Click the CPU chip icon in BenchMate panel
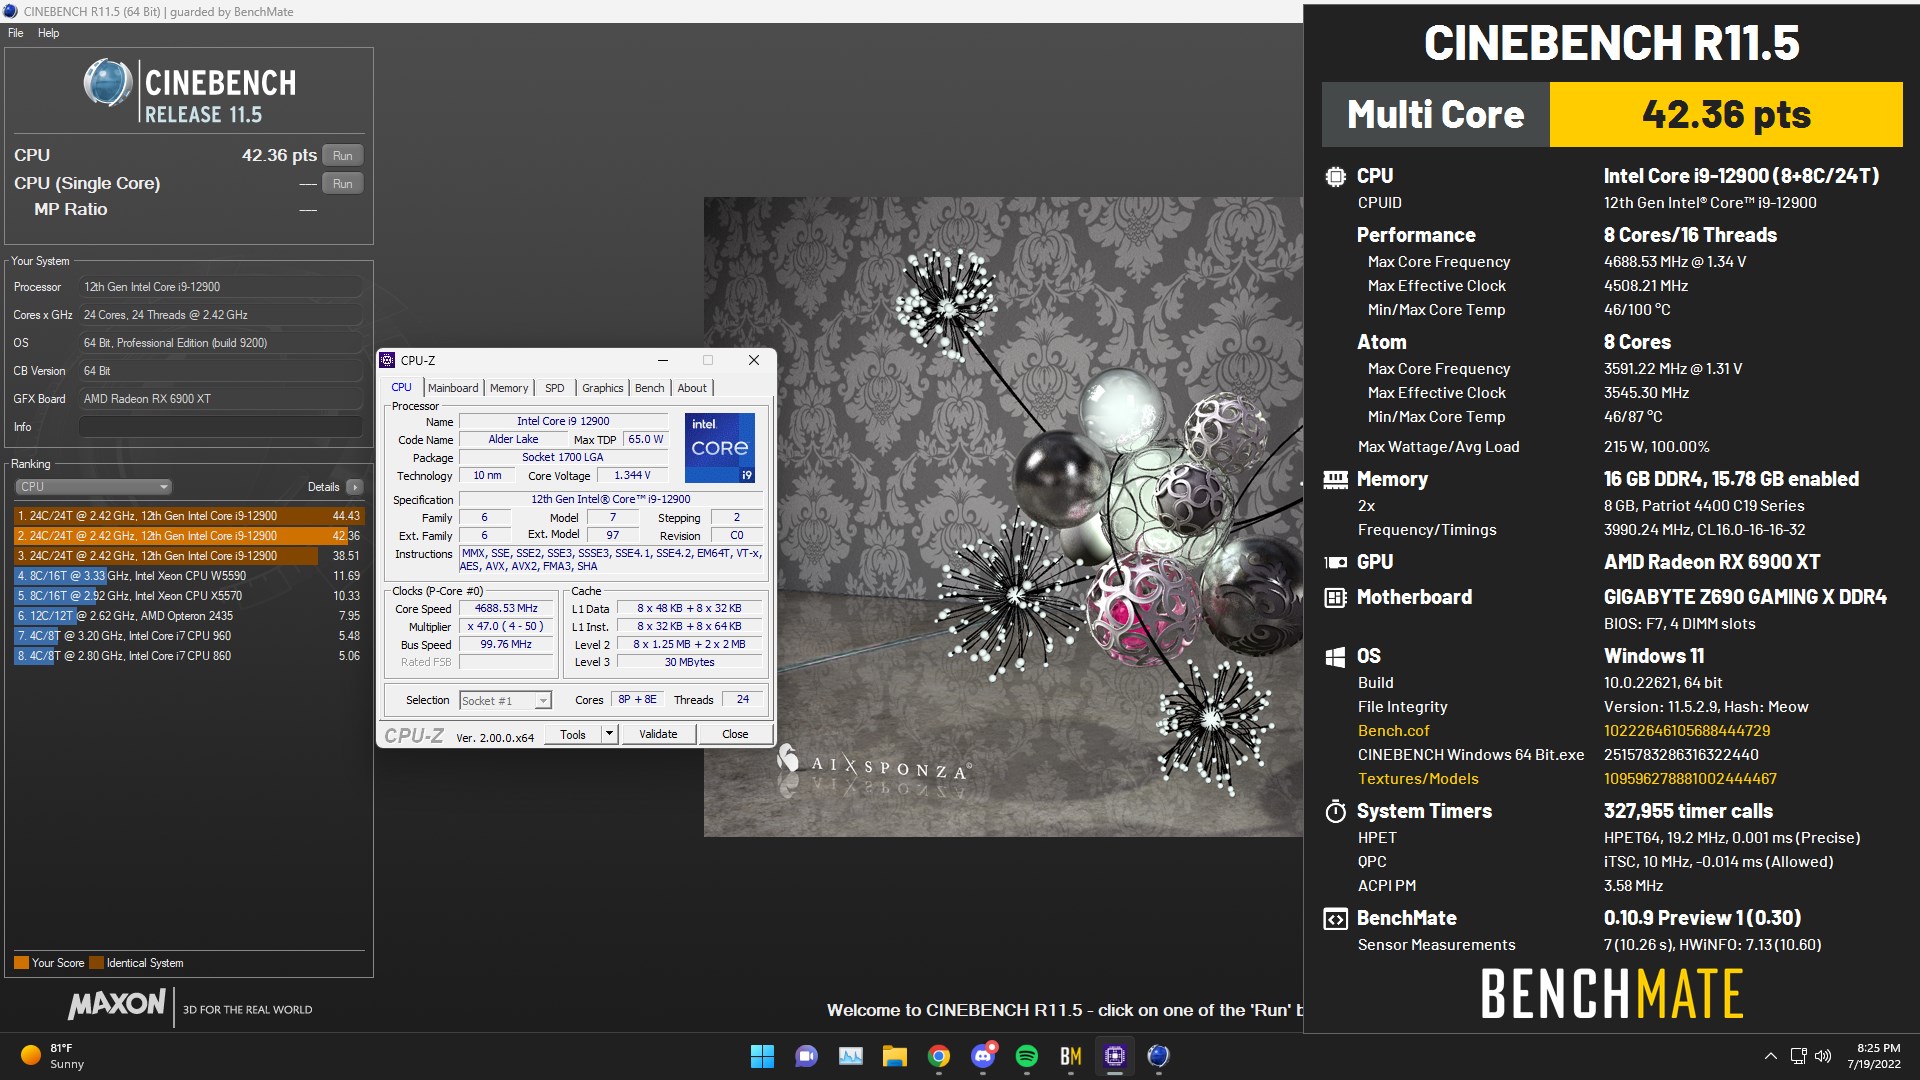 [x=1335, y=177]
